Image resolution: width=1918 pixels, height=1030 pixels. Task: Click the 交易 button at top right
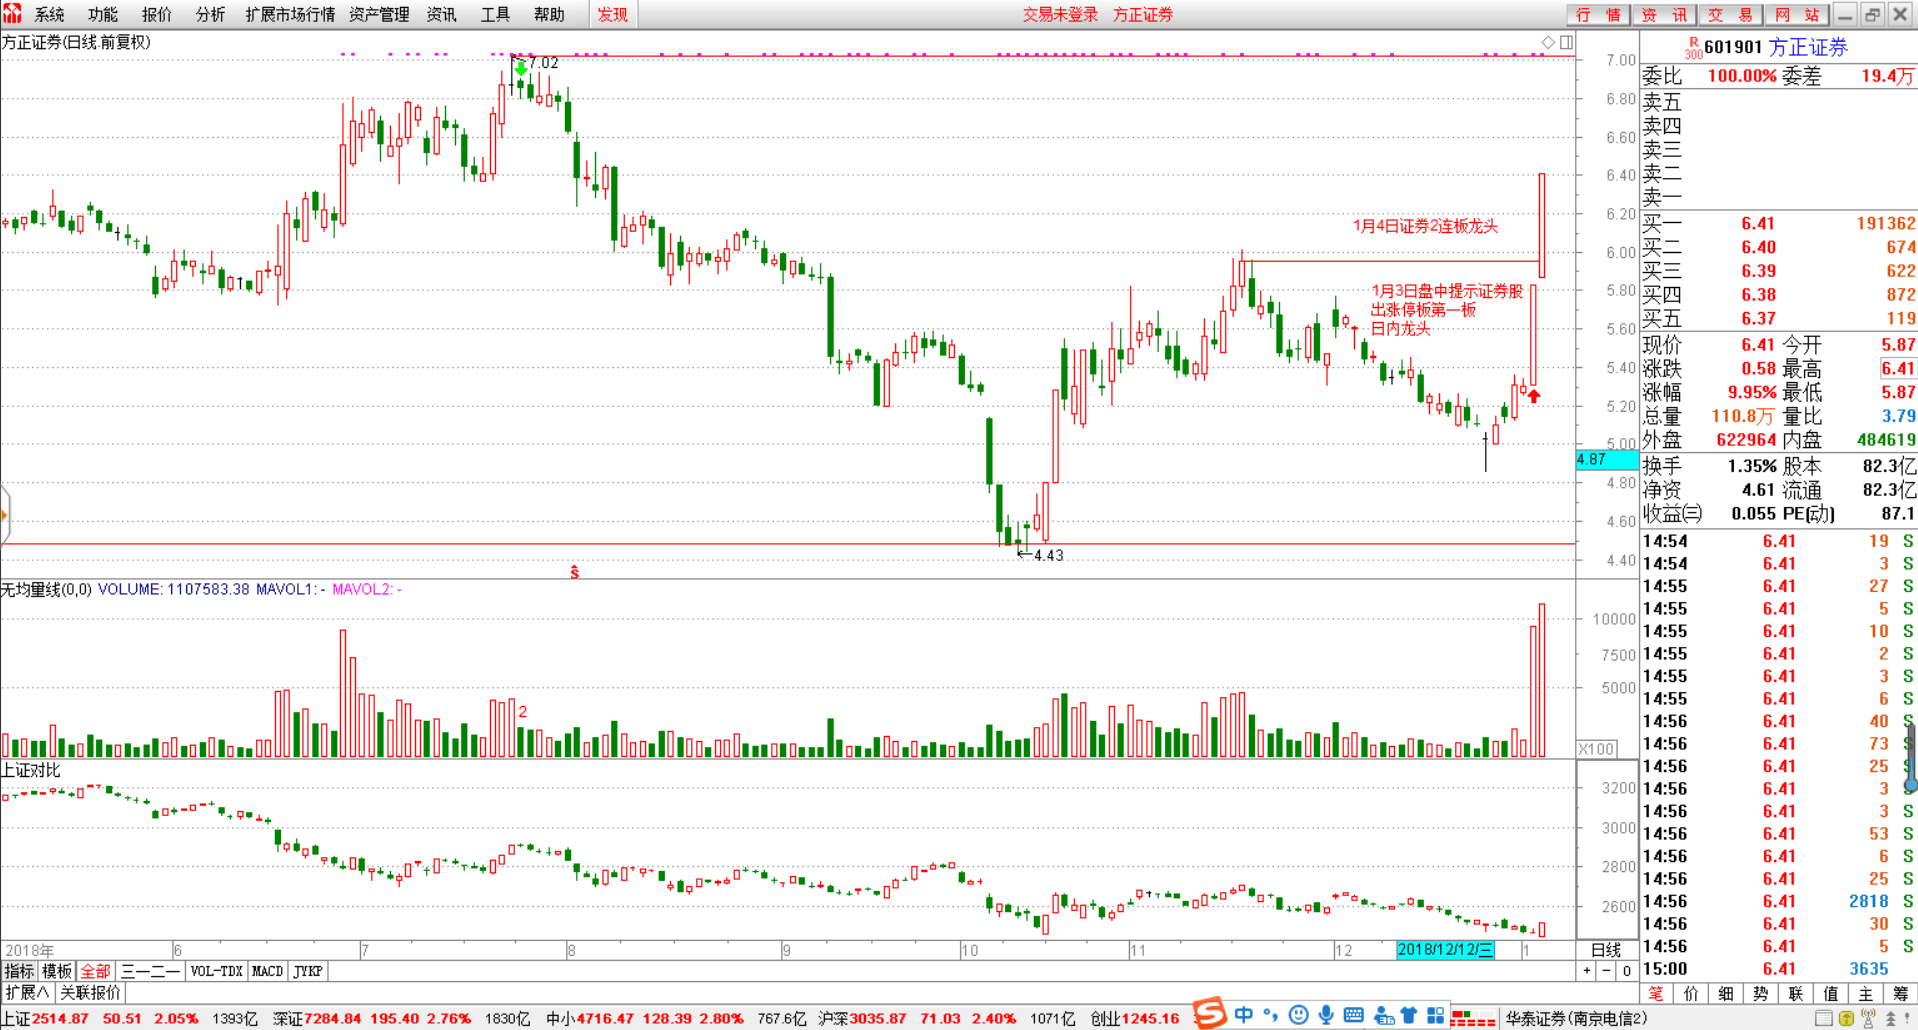click(1730, 14)
